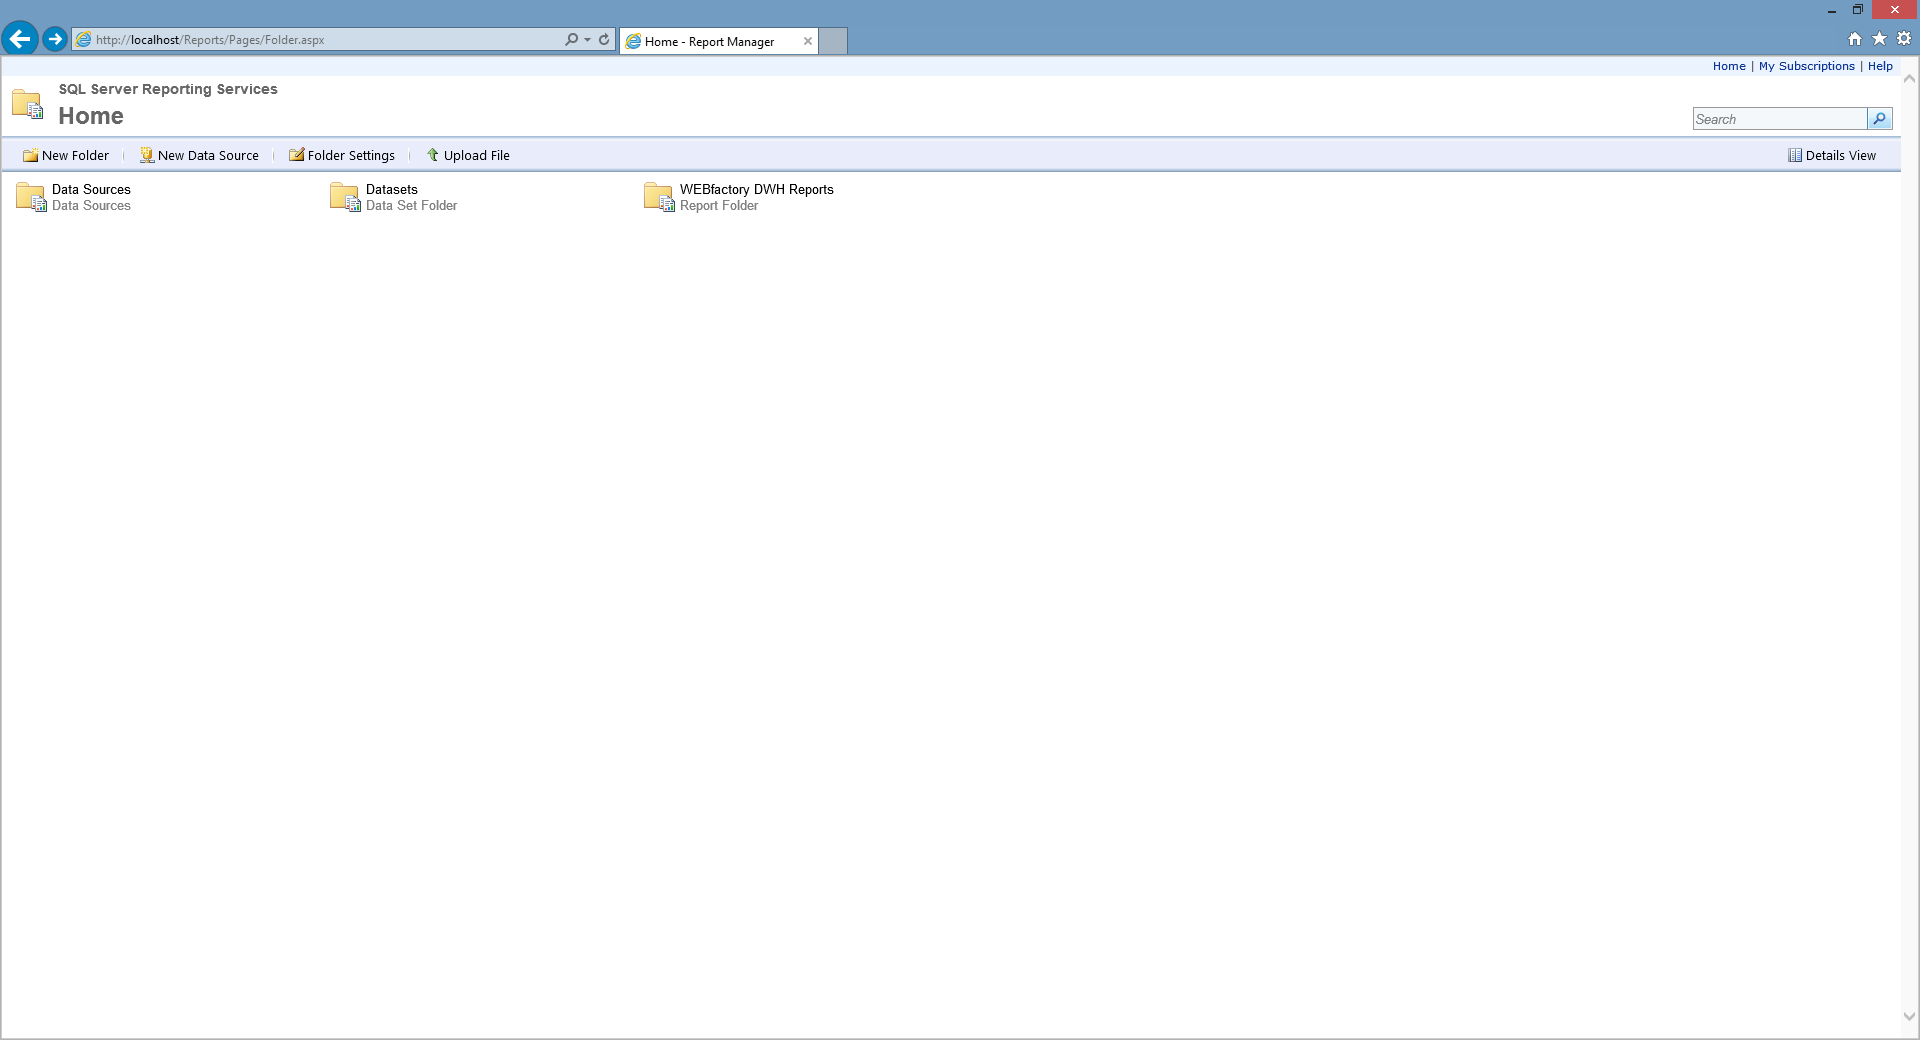
Task: Refresh the page with the reload icon
Action: [x=604, y=40]
